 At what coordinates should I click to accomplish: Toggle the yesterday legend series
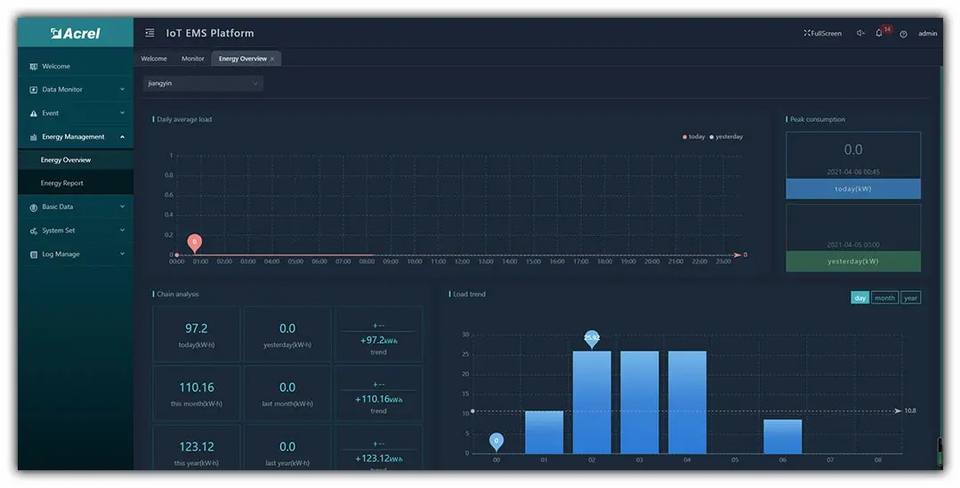(x=727, y=137)
